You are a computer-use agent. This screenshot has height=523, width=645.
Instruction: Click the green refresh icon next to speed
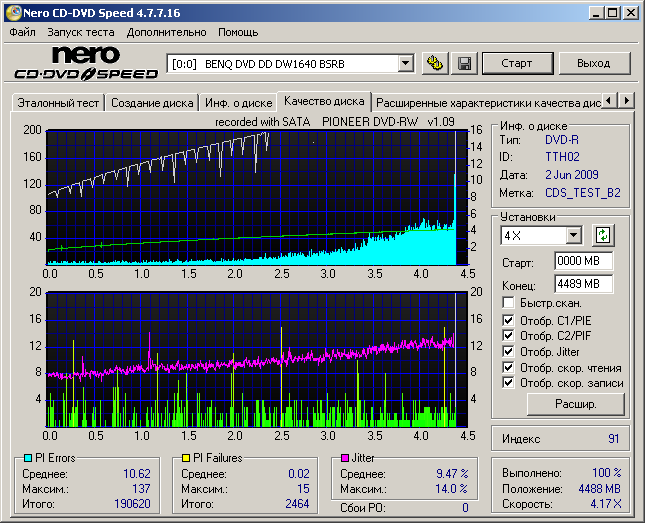pyautogui.click(x=602, y=235)
